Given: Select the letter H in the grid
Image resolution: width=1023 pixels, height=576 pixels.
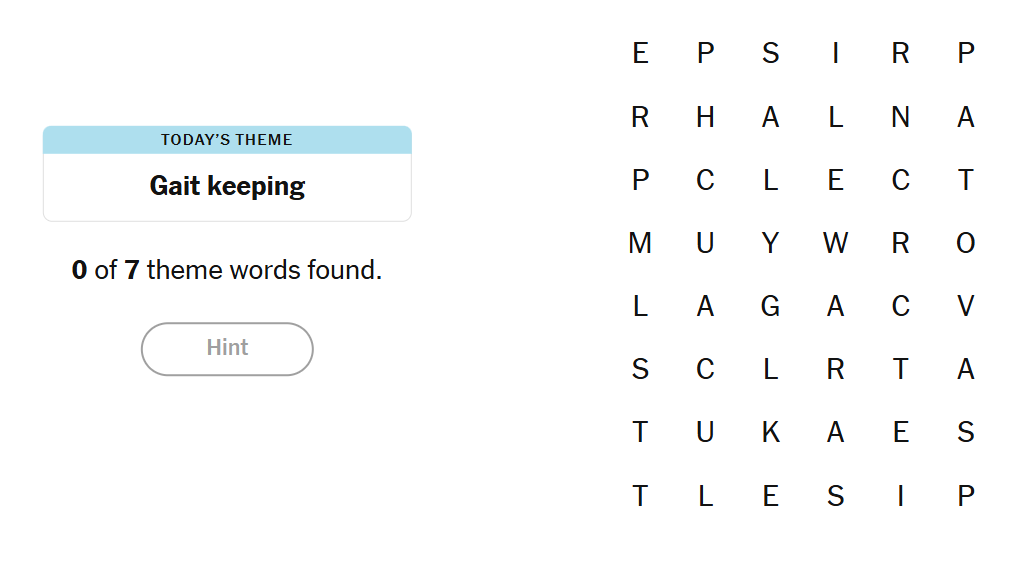Looking at the screenshot, I should (x=705, y=118).
